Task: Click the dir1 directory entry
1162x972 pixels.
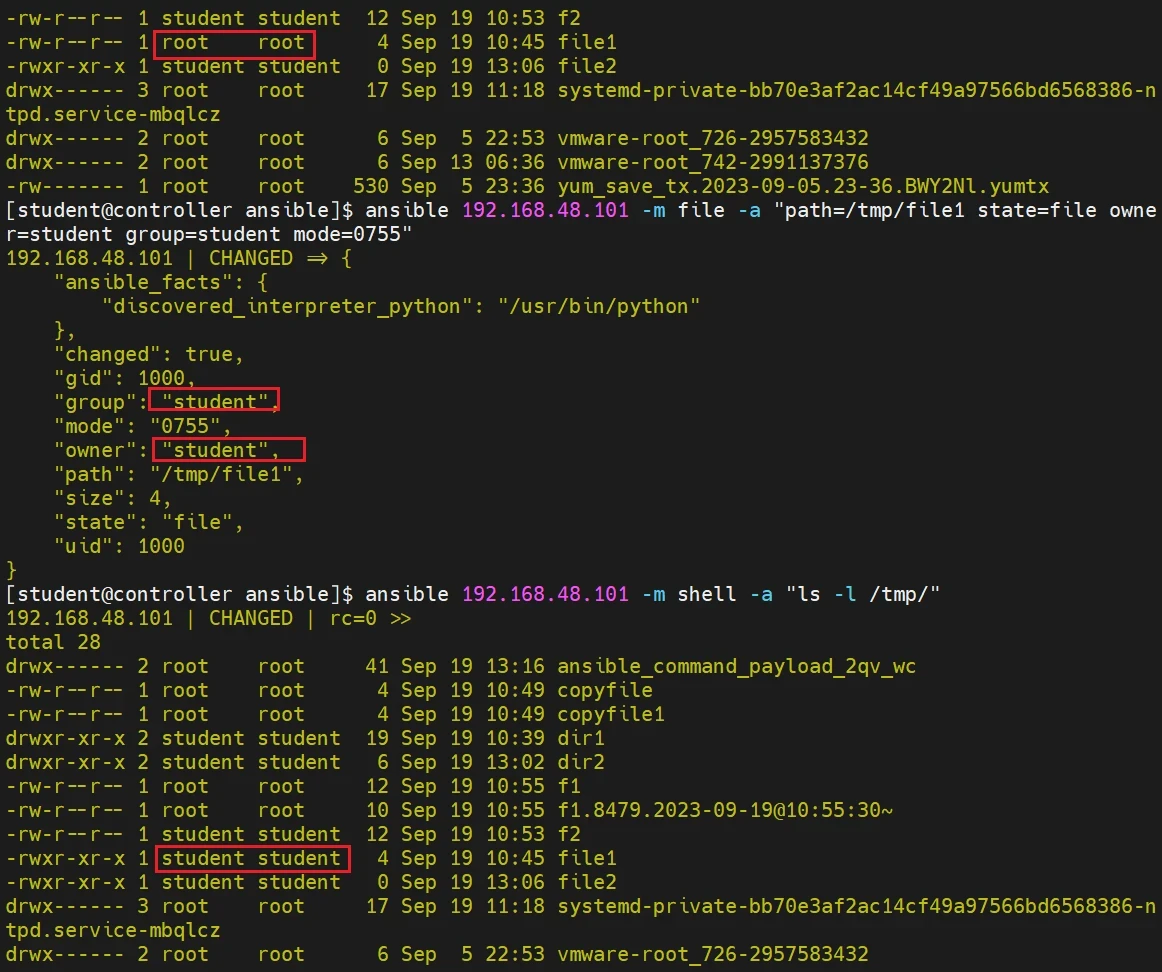Action: click(x=580, y=738)
